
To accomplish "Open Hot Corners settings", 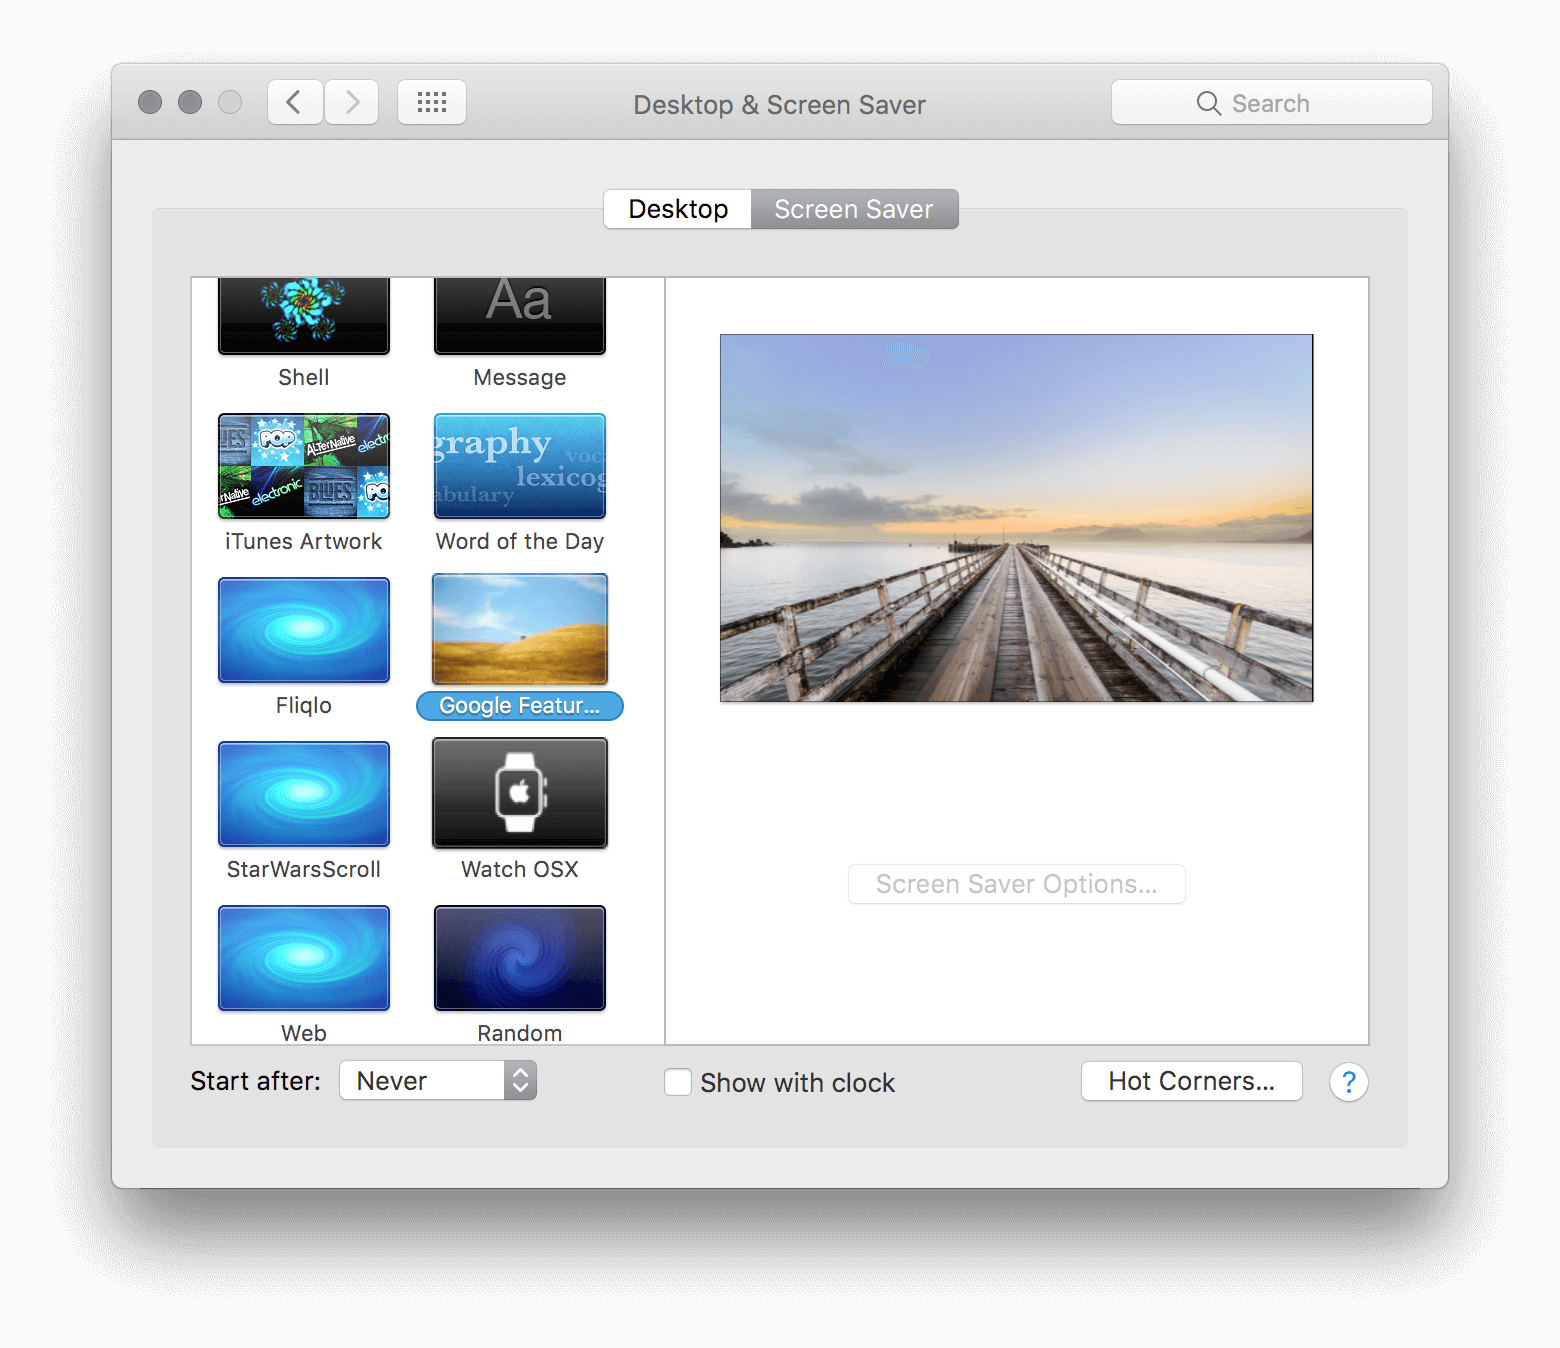I will [1191, 1080].
